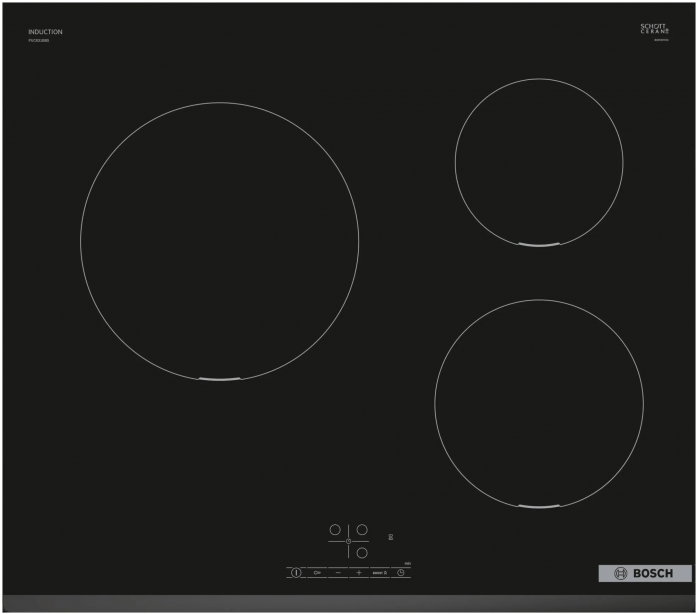Click inside the large left cooking zone
The image size is (697, 614).
(x=220, y=241)
